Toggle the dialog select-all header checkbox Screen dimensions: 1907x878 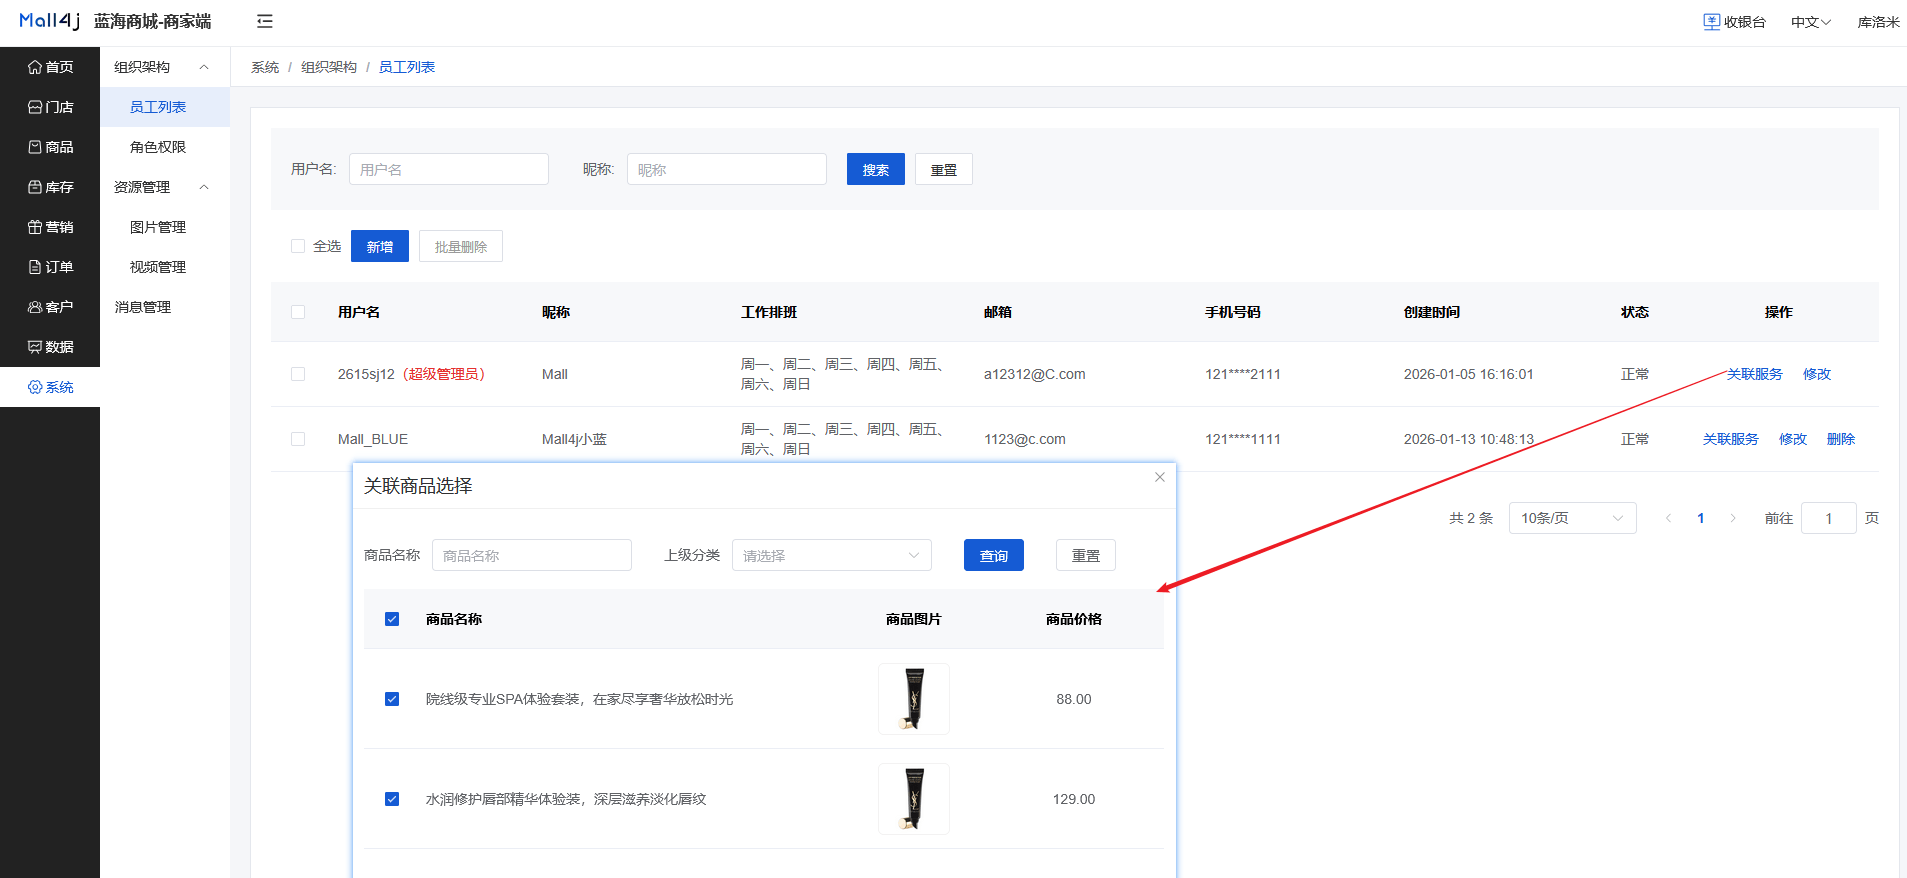[x=392, y=619]
